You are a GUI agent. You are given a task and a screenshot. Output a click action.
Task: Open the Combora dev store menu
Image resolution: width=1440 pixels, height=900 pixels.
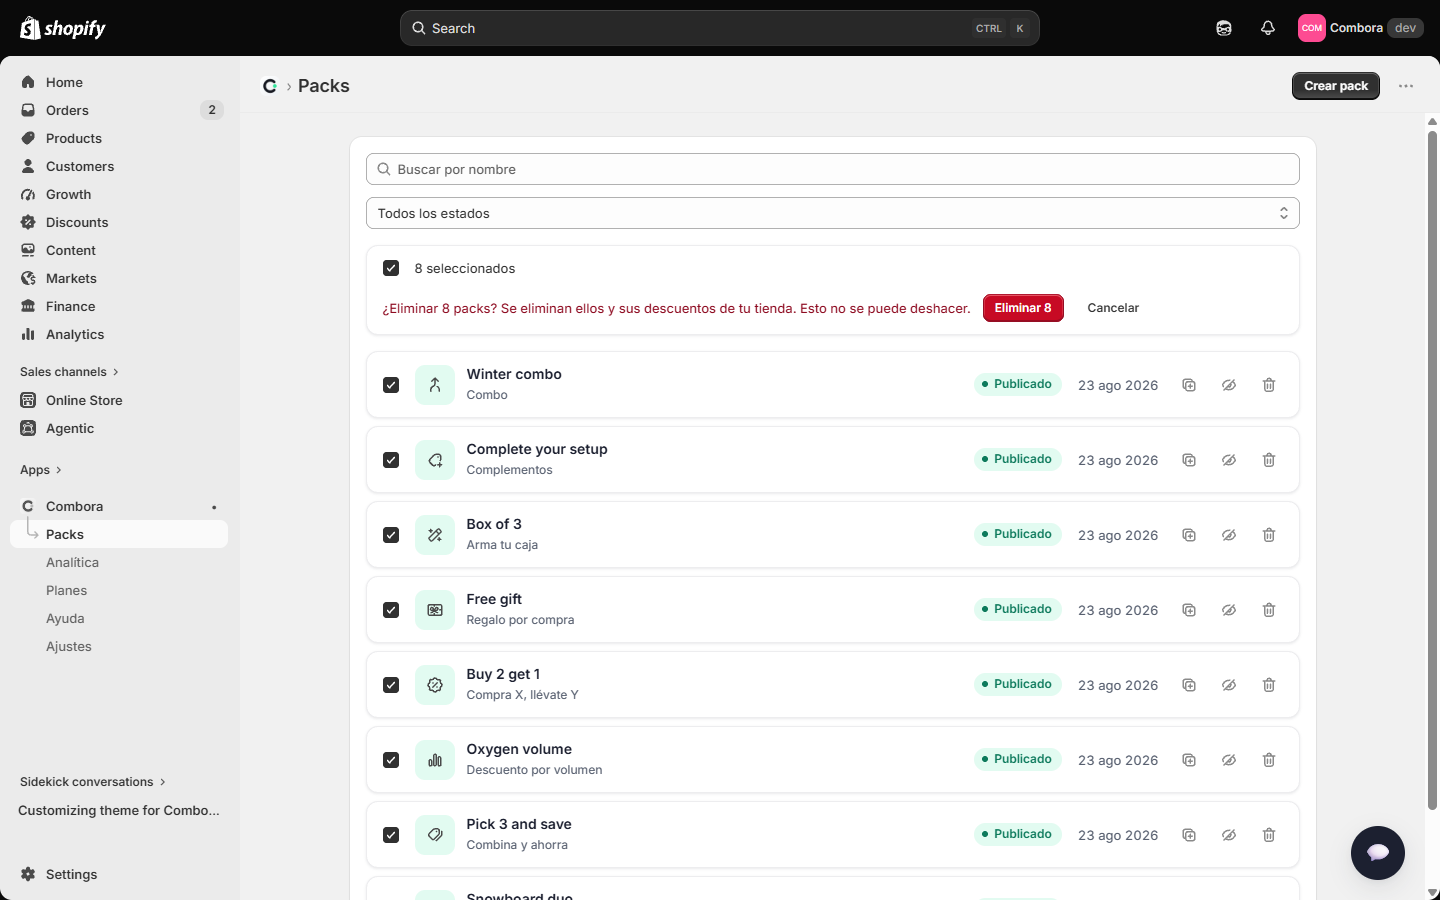pos(1360,28)
